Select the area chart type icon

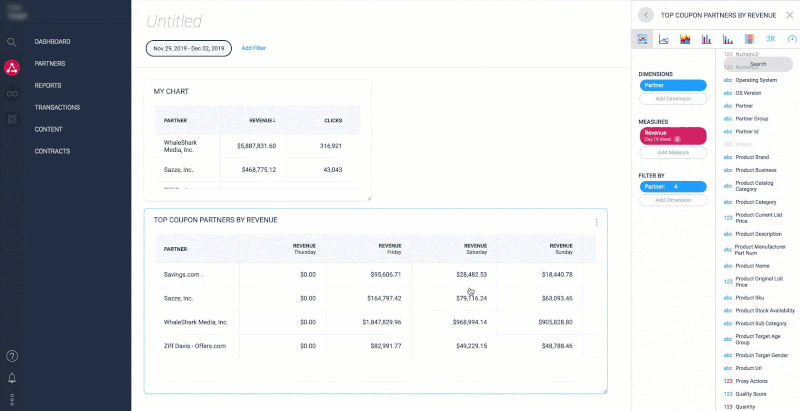click(x=685, y=39)
